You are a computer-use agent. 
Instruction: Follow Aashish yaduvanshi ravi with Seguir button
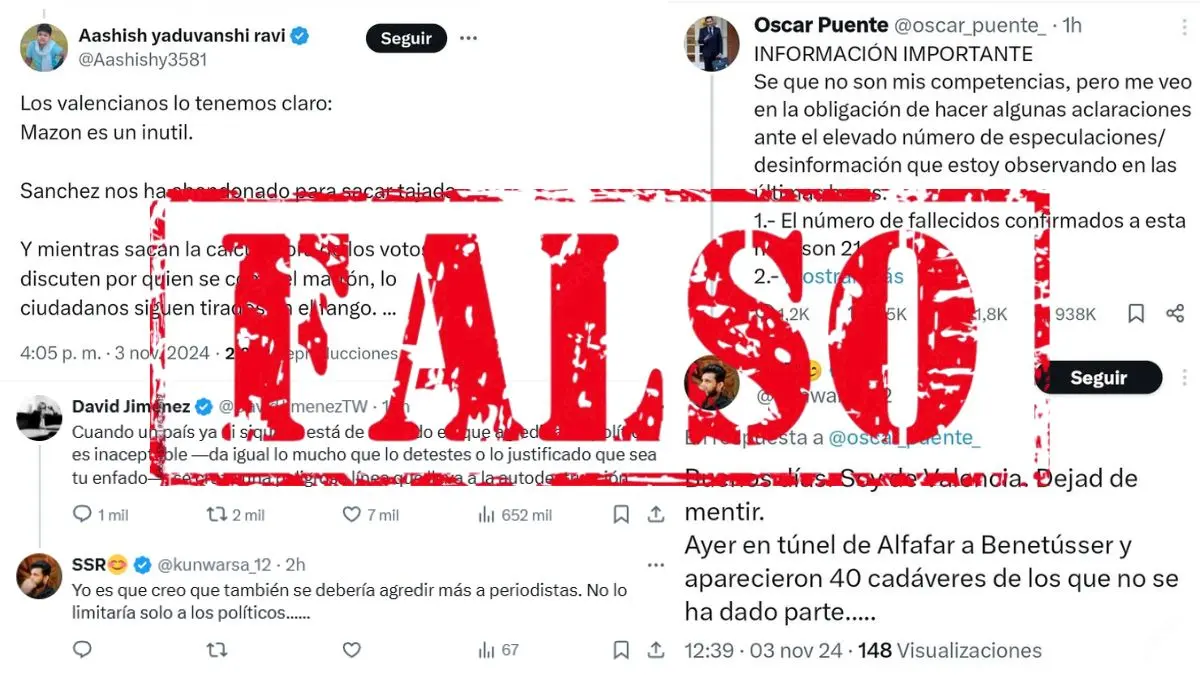(406, 38)
